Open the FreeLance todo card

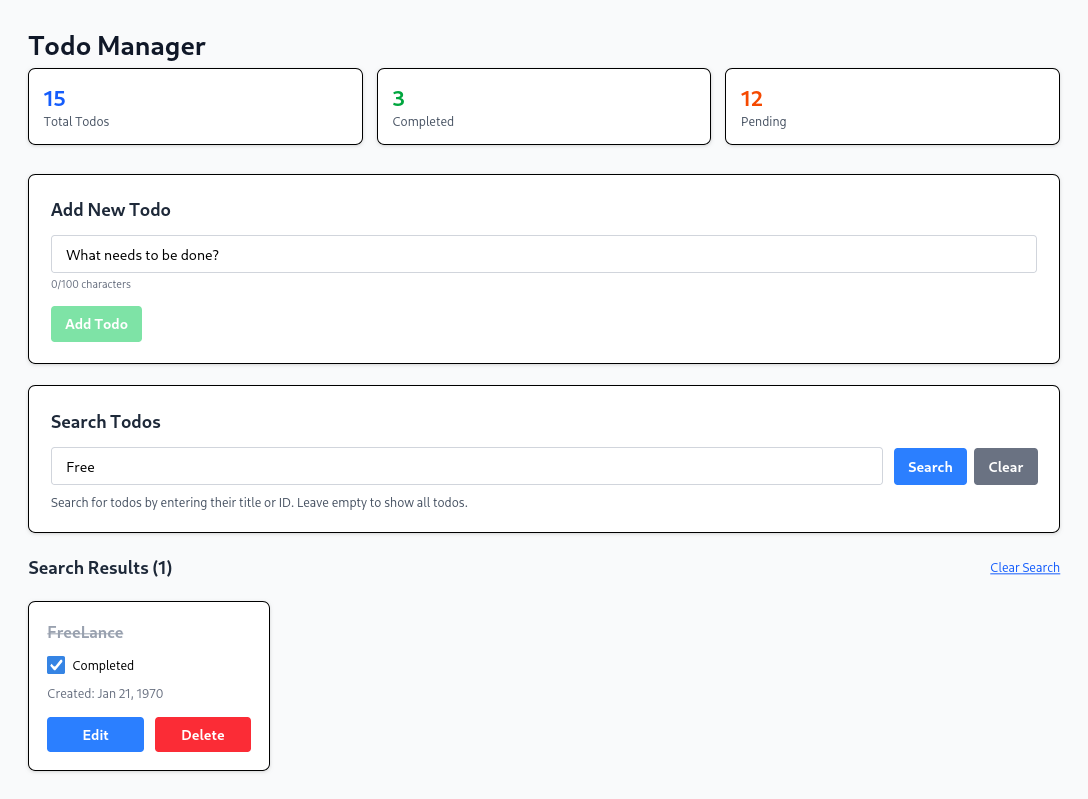pyautogui.click(x=149, y=685)
